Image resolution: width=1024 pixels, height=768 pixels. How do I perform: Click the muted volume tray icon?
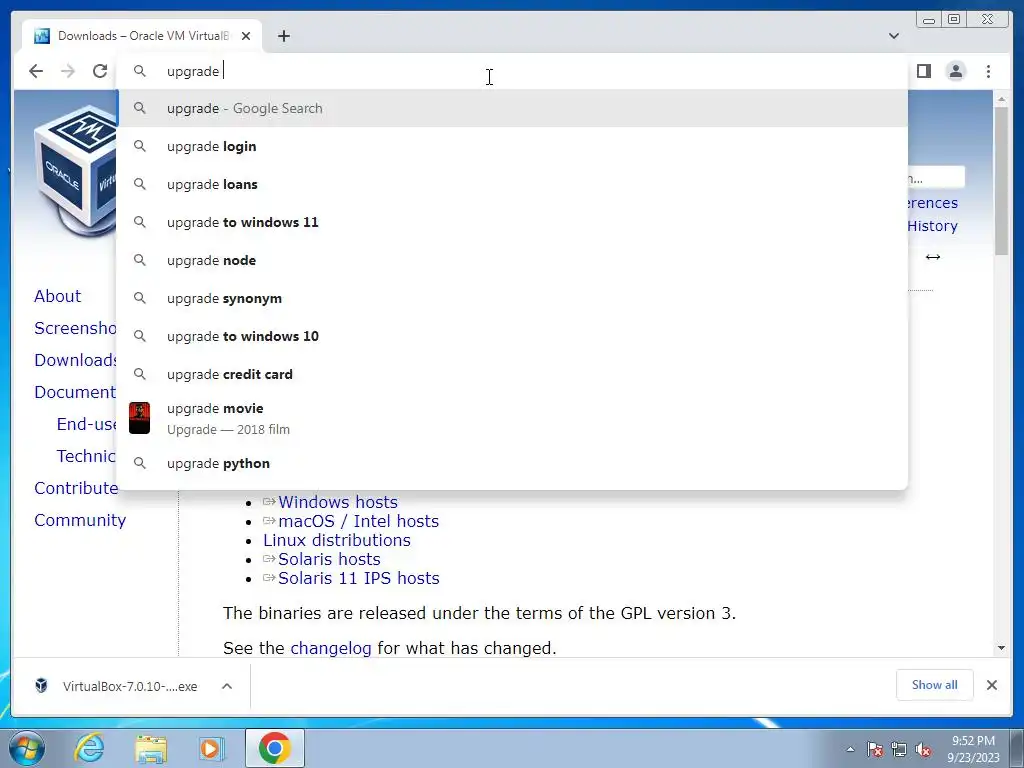pyautogui.click(x=923, y=749)
